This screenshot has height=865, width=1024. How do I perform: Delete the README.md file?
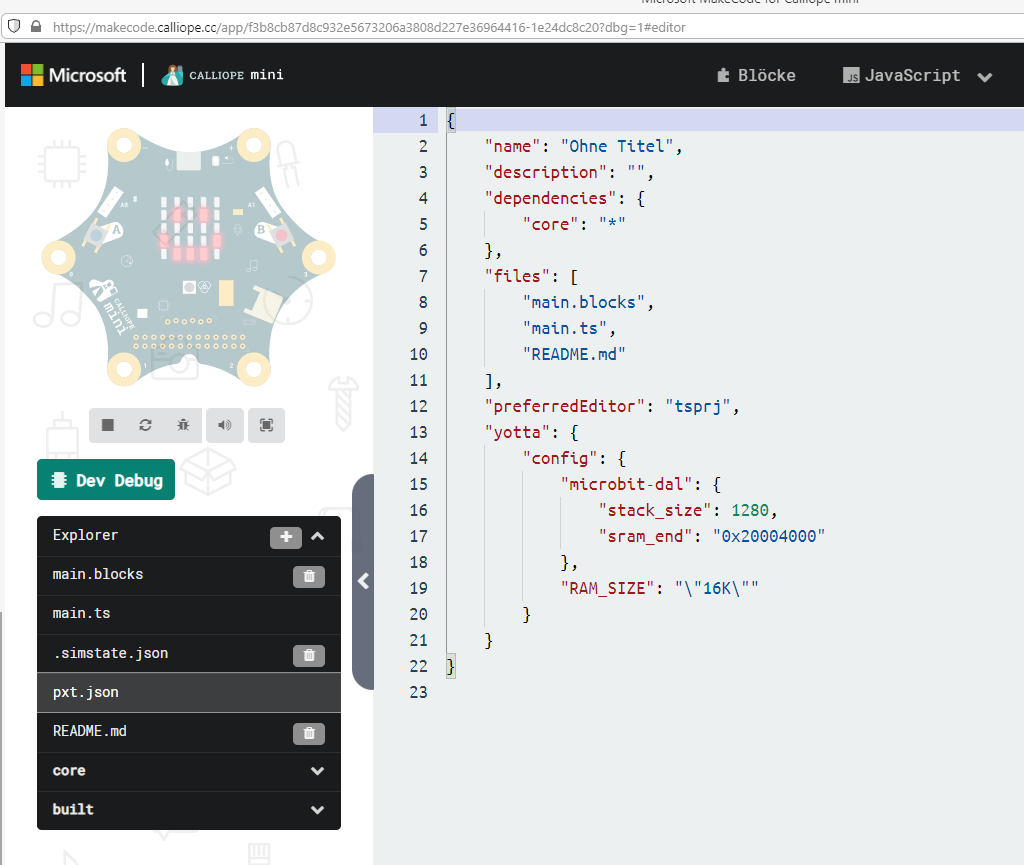[308, 733]
